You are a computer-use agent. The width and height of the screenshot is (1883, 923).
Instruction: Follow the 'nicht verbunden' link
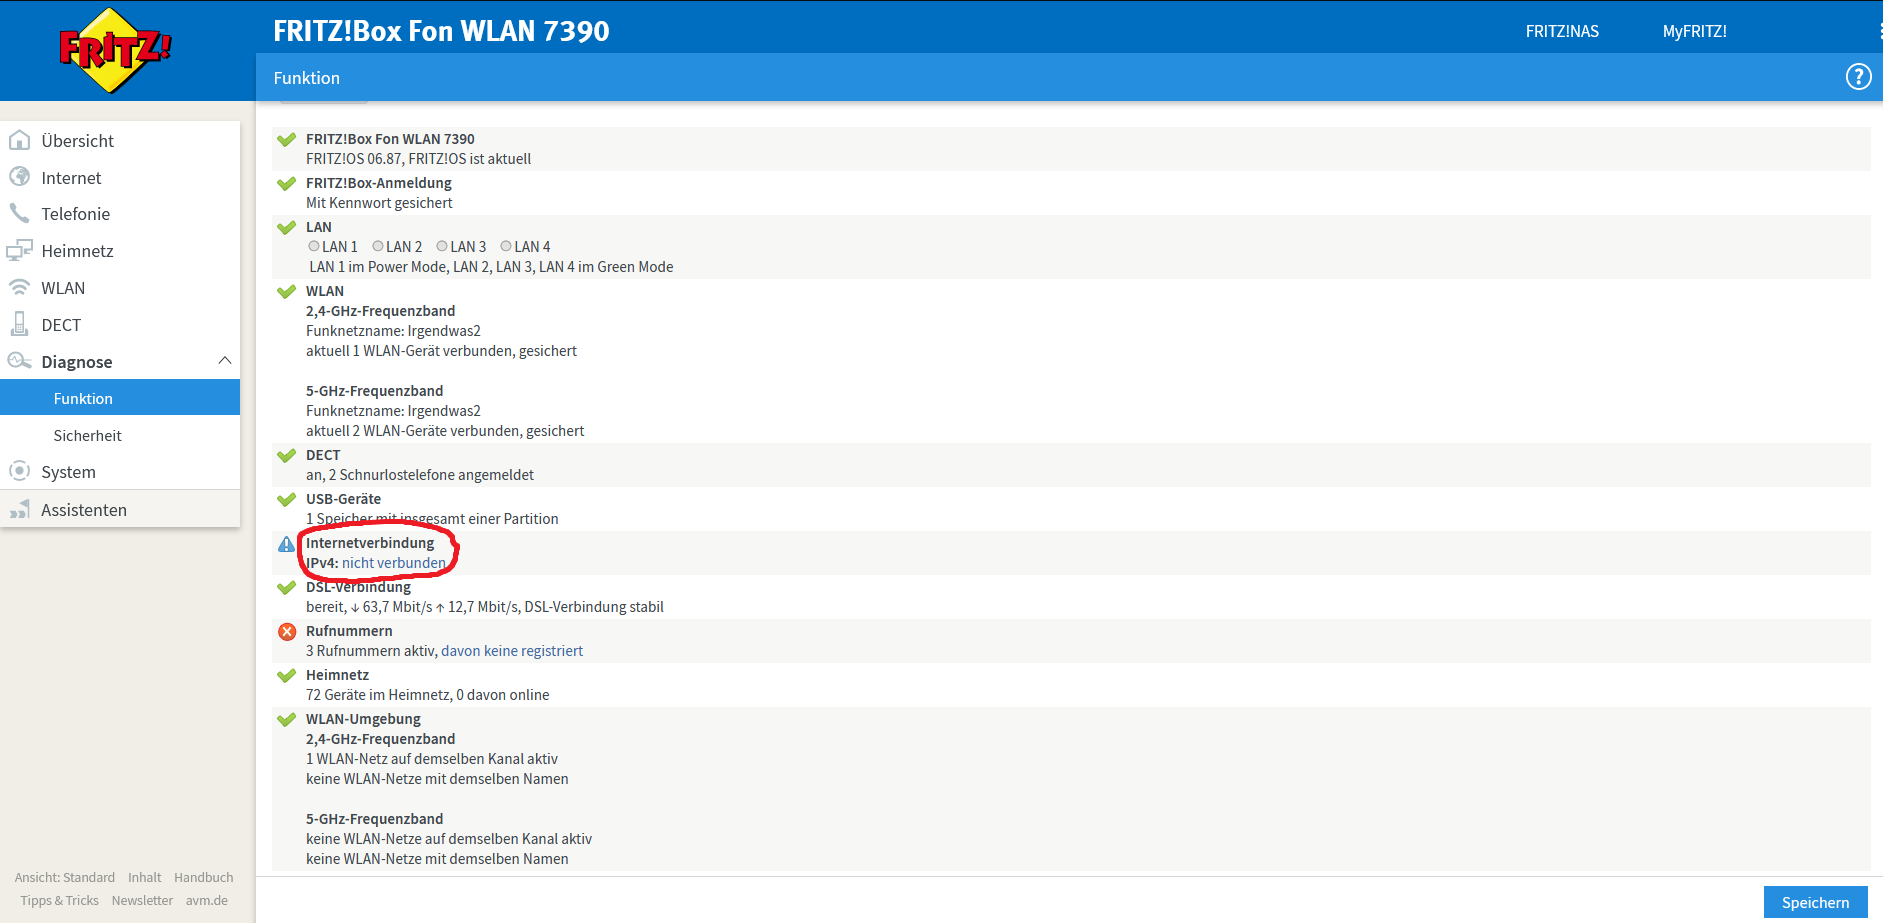tap(394, 563)
